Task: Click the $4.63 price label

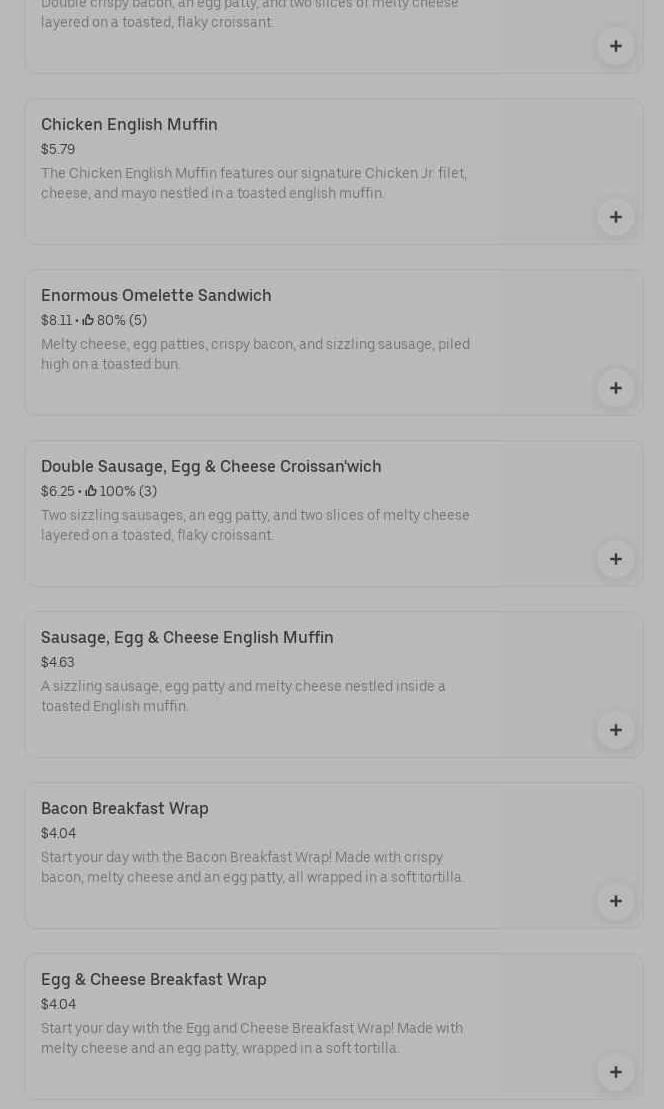Action: click(x=58, y=663)
